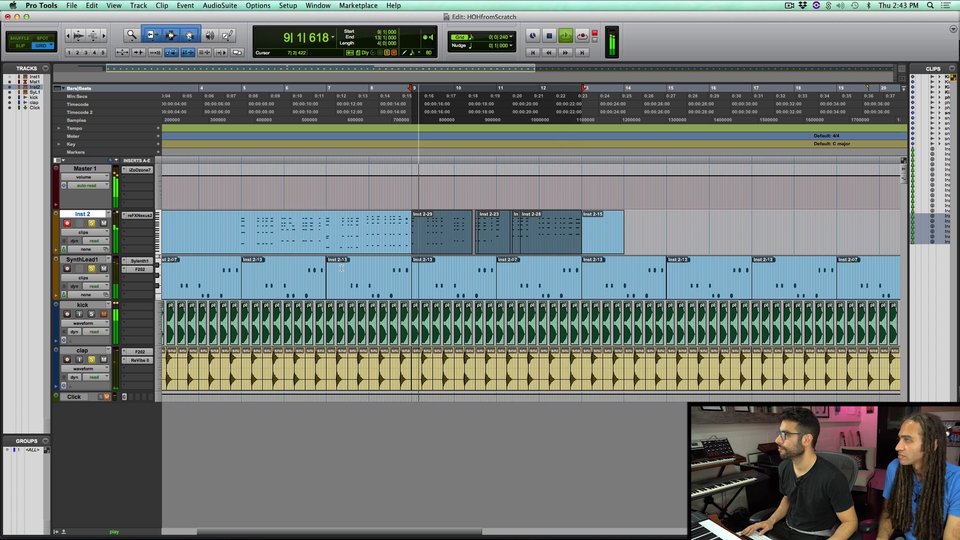Open Inst 2 clips view selector
Viewport: 960px width, 540px height.
85,232
